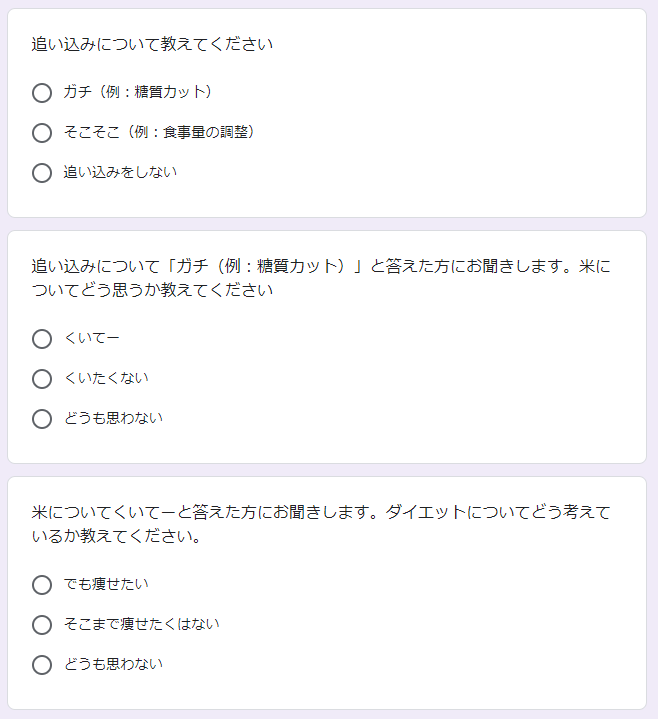
Task: Click the question title asking about ダイエット
Action: pyautogui.click(x=320, y=524)
